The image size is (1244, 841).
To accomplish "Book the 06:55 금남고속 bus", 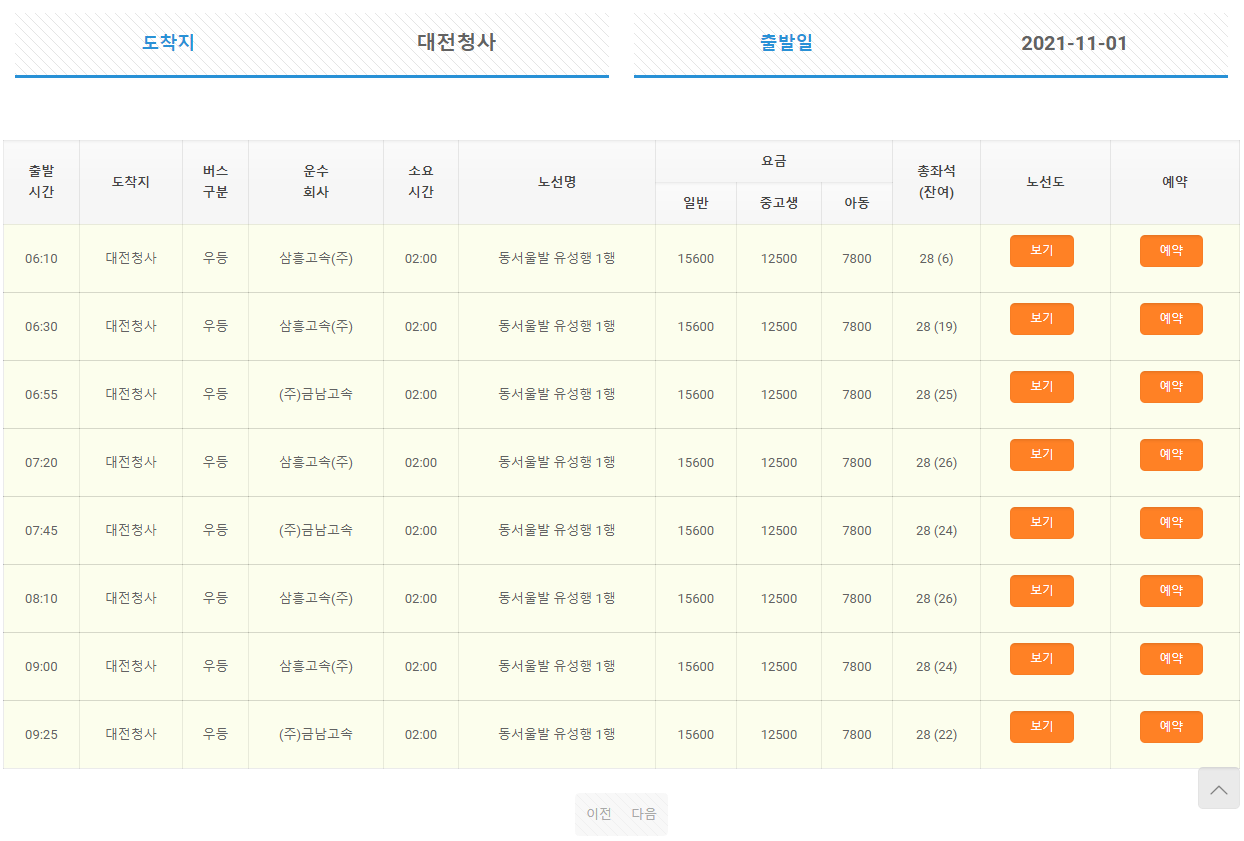I will pos(1171,387).
